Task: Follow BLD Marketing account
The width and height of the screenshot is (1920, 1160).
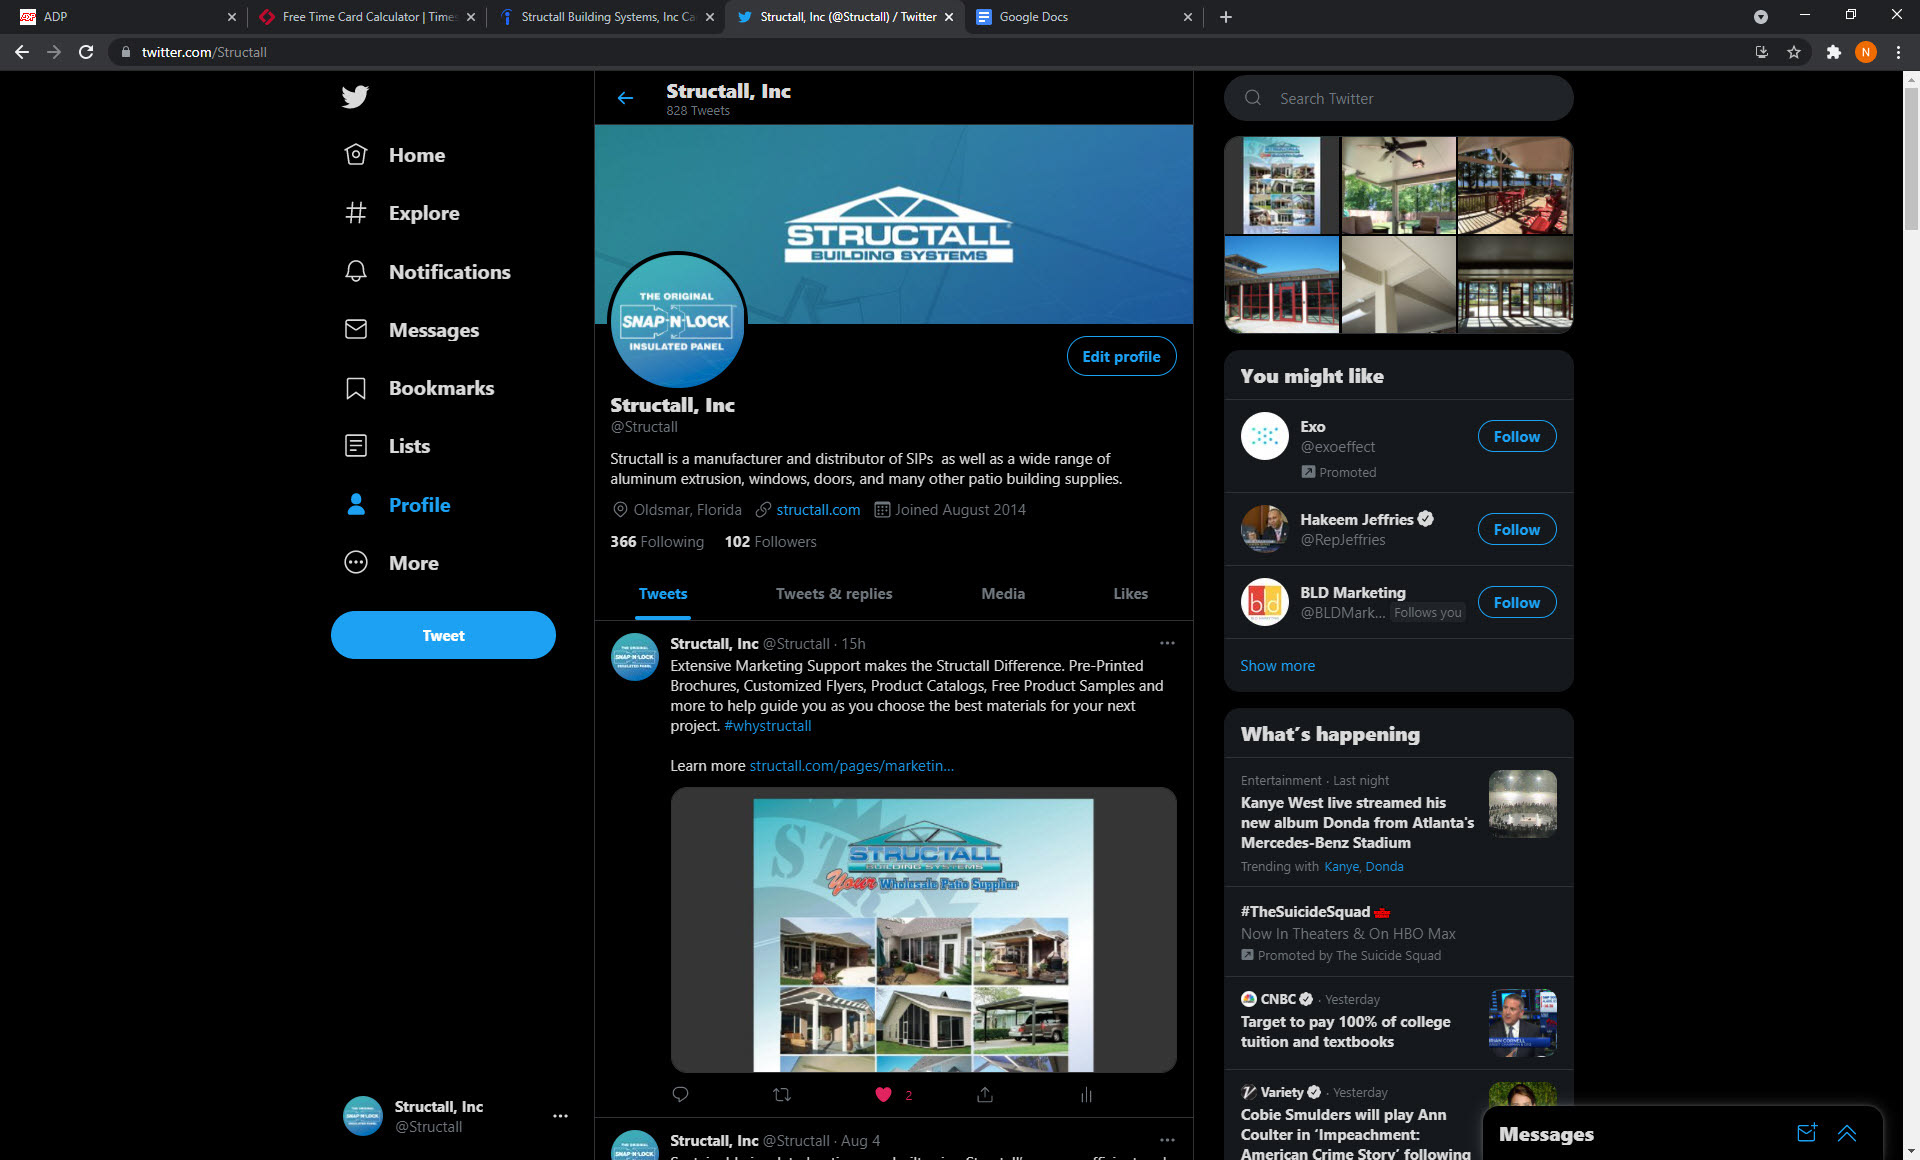Action: 1516,602
